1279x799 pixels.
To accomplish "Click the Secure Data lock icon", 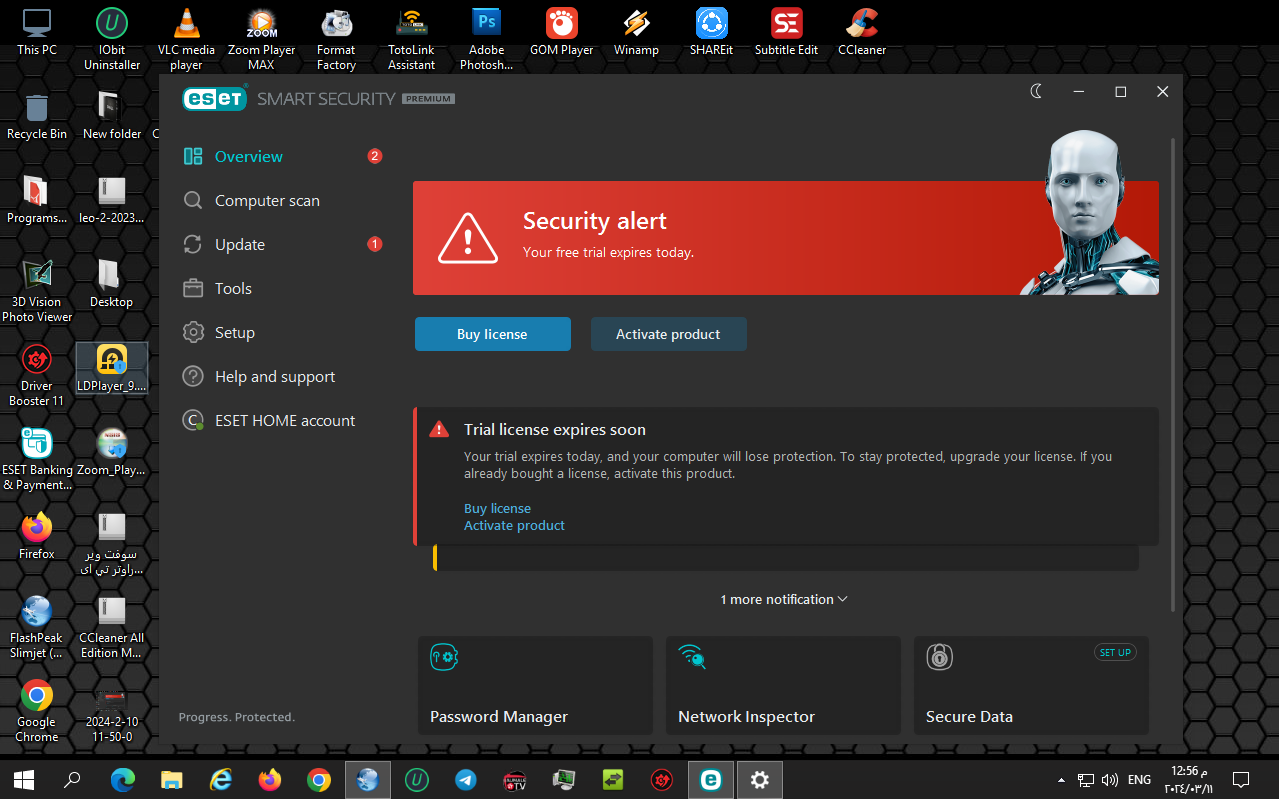I will coord(939,656).
